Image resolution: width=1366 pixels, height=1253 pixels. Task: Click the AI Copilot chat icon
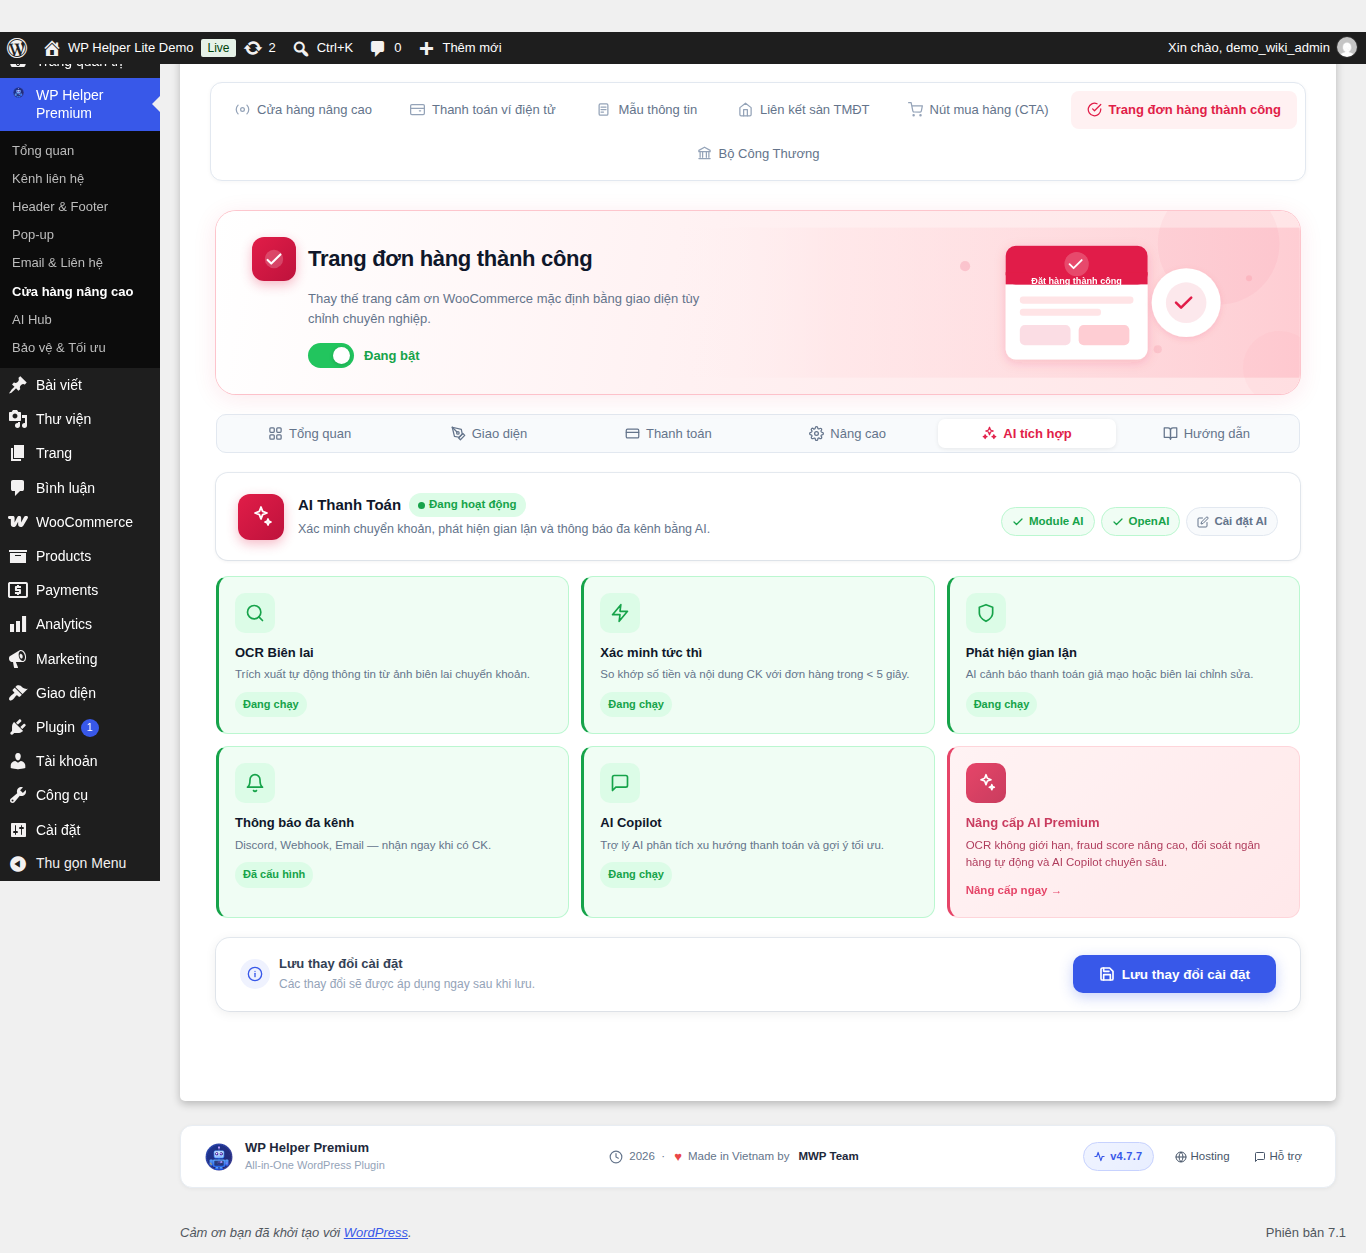[620, 783]
